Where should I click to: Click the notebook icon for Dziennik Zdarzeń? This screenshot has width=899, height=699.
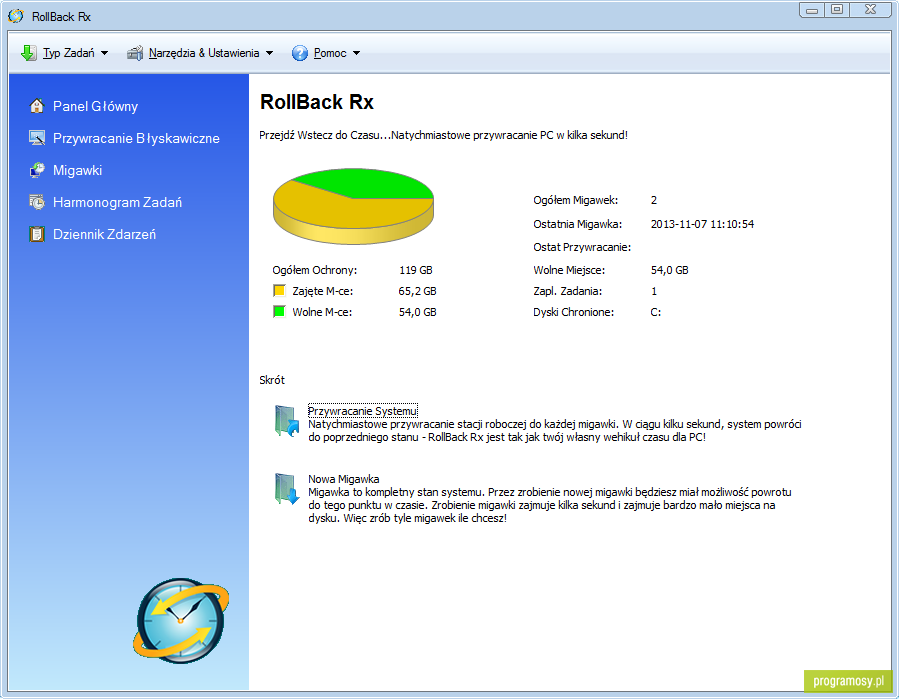coord(37,235)
